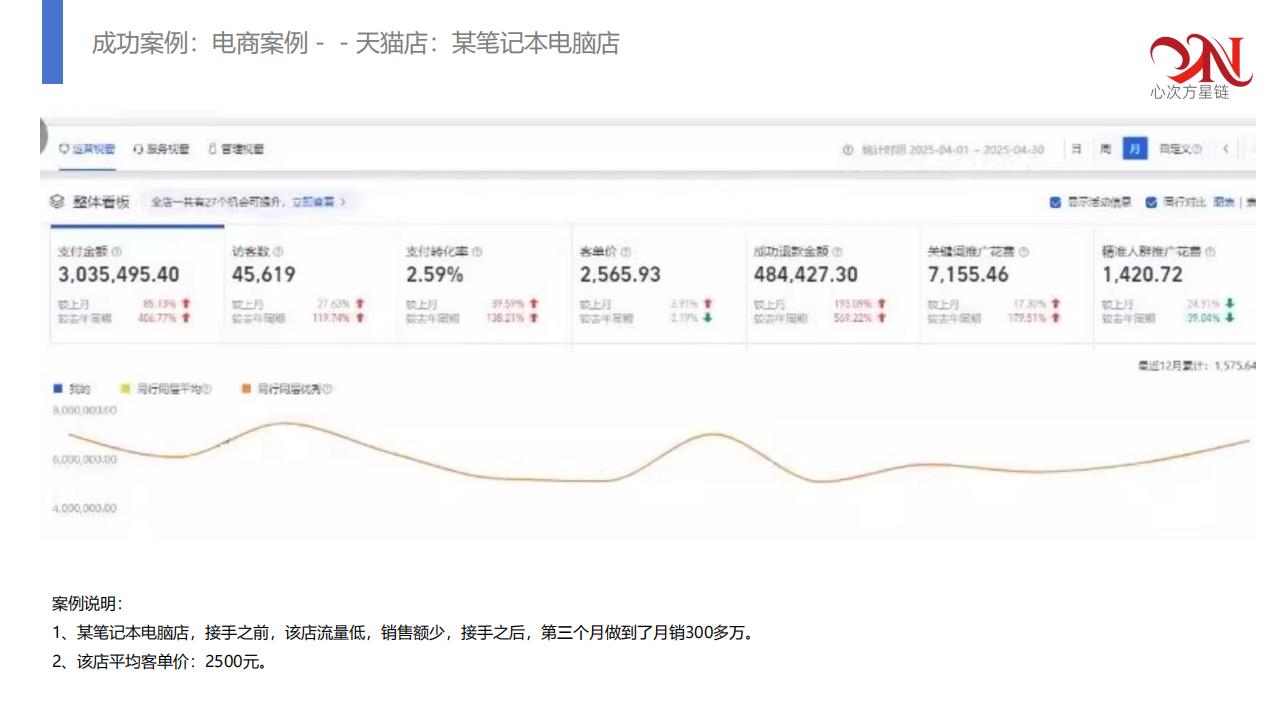Screen dimensions: 1280x720
Task: Click the previous period chevron arrow
Action: pyautogui.click(x=1225, y=149)
